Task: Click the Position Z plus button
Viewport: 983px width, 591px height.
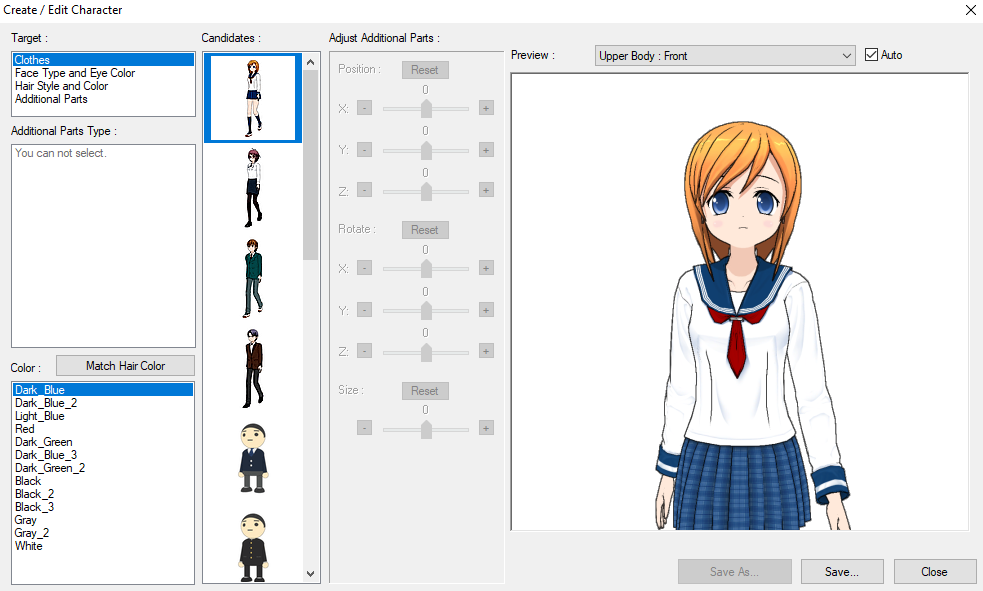Action: [x=486, y=190]
